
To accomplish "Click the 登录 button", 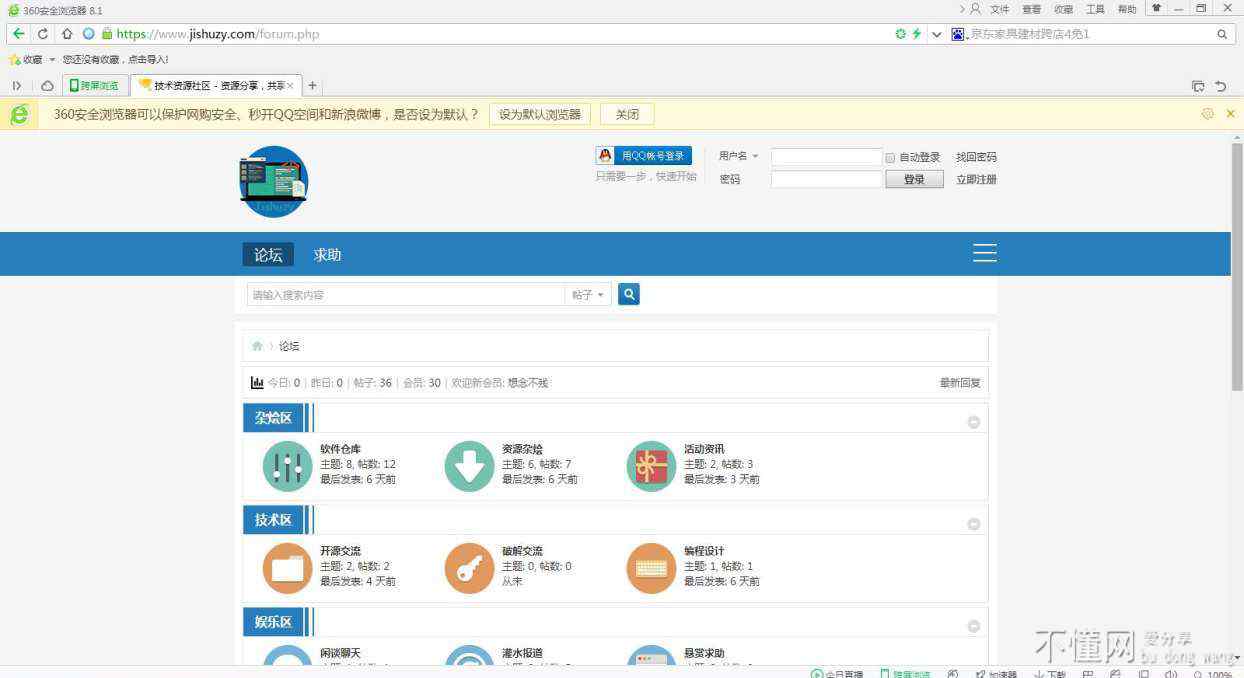I will pyautogui.click(x=914, y=180).
